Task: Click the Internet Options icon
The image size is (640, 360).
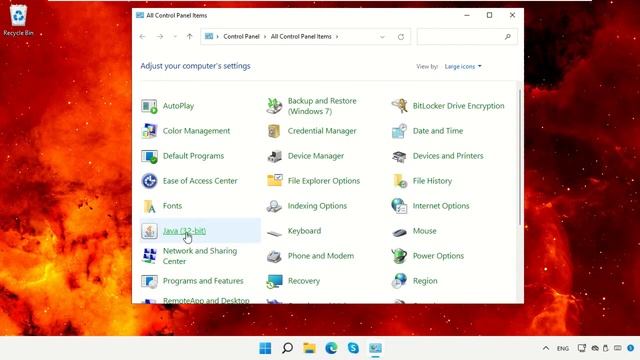Action: [399, 206]
